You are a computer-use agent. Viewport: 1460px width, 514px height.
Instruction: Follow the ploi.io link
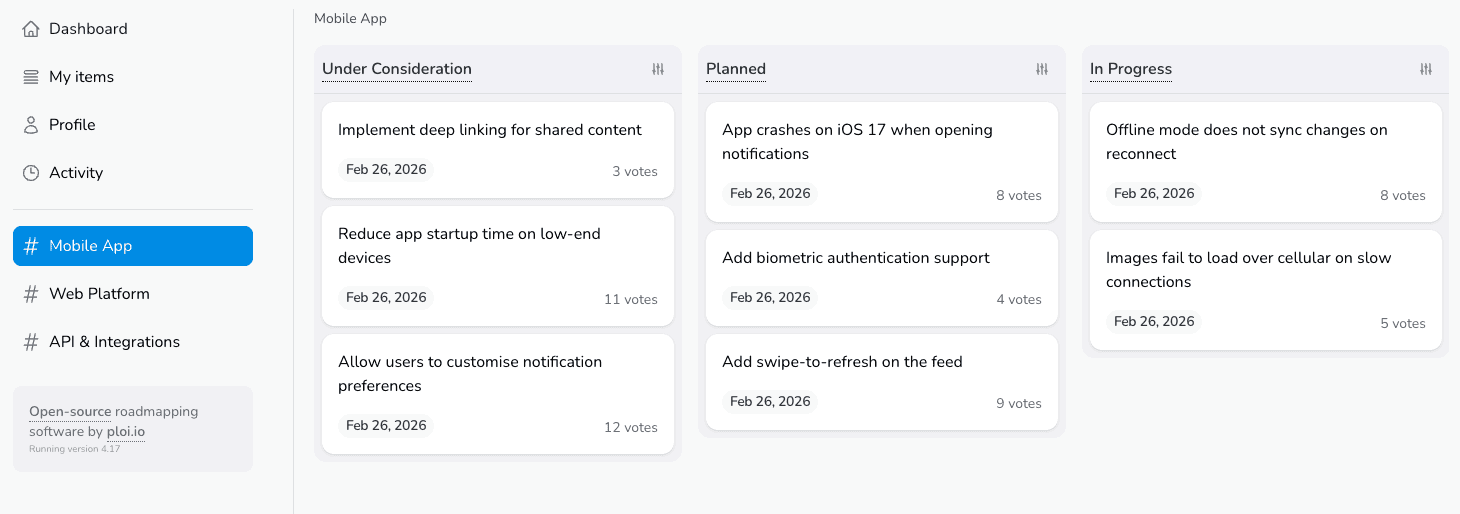click(126, 432)
